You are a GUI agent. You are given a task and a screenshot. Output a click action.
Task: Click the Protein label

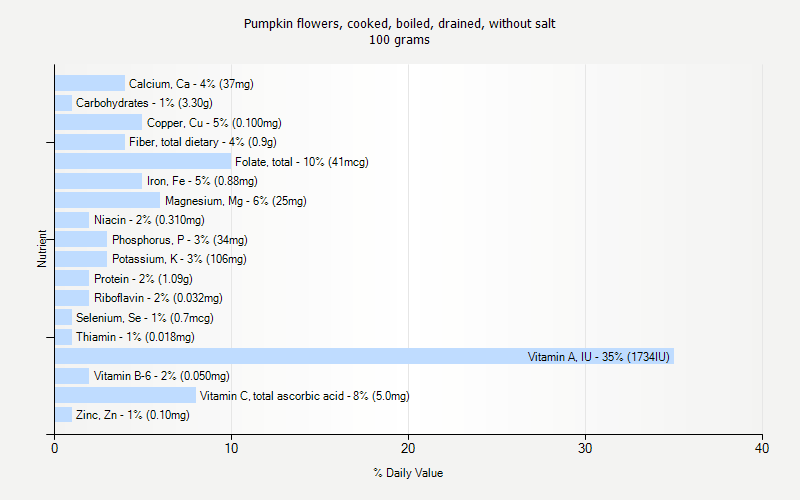tap(143, 279)
